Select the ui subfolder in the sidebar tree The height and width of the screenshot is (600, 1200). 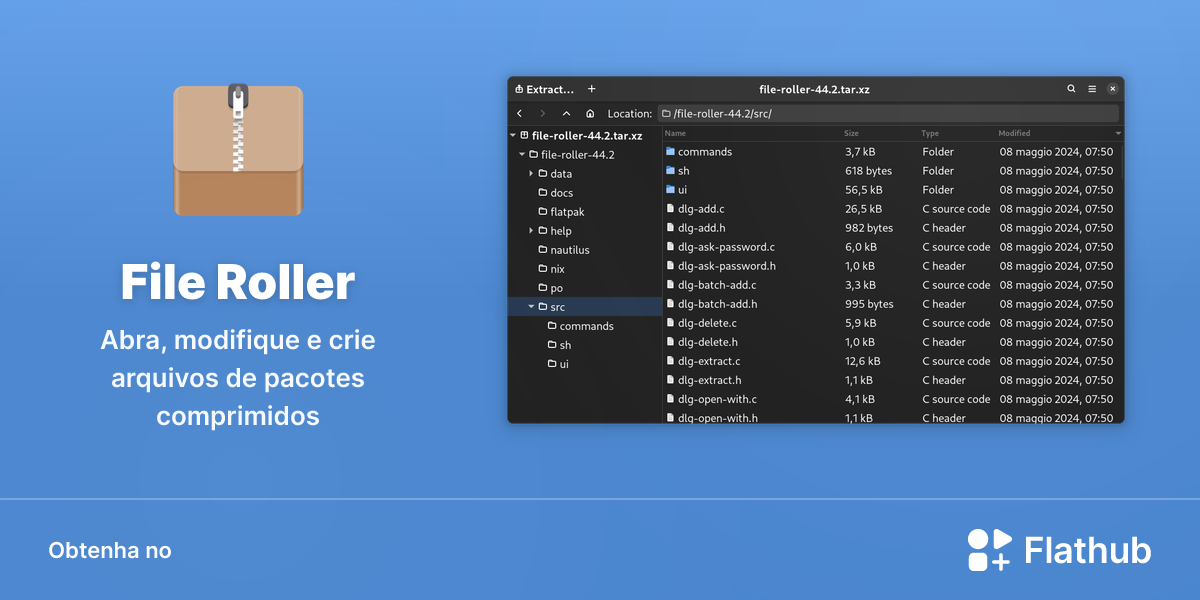pos(559,364)
